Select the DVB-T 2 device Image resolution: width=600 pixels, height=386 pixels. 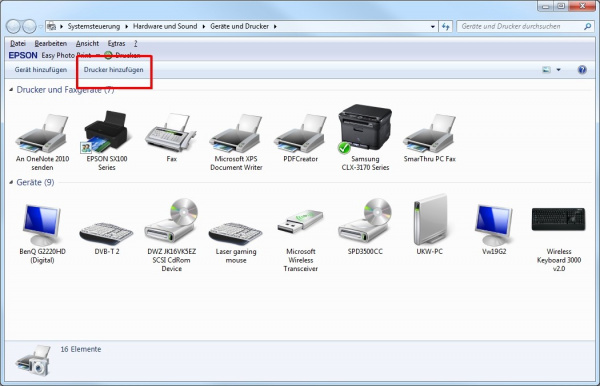pos(106,238)
